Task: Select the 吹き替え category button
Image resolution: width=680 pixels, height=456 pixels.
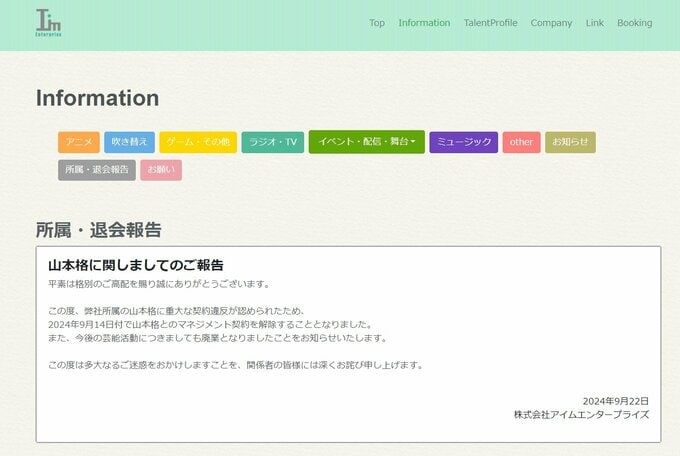Action: 130,142
